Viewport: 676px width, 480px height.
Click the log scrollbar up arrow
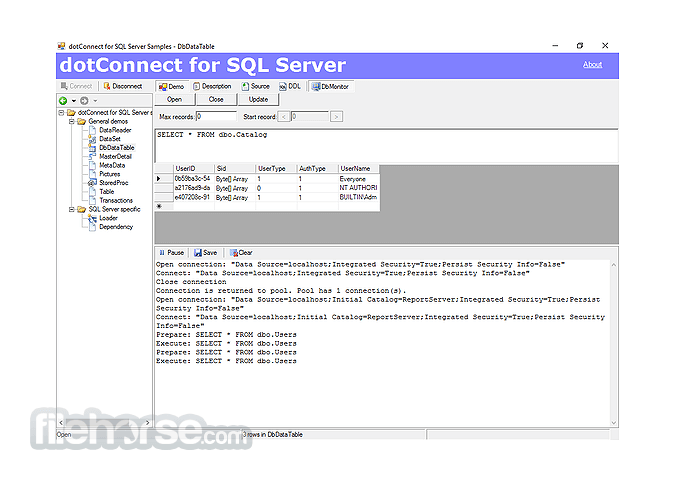pyautogui.click(x=614, y=265)
